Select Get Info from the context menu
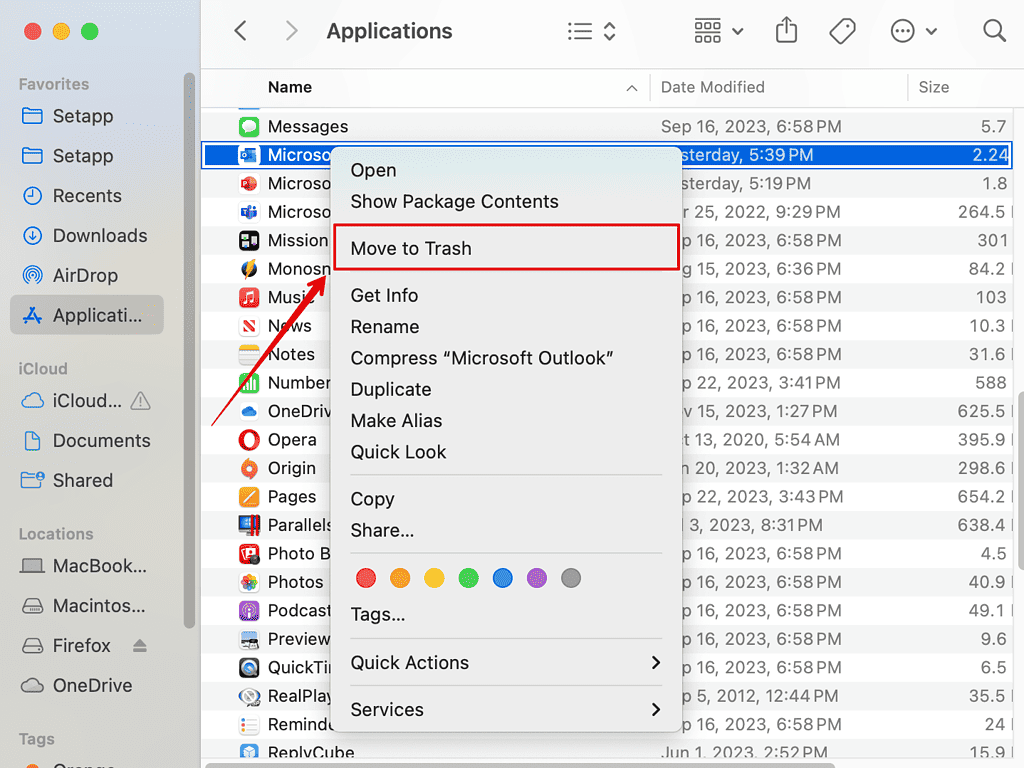 [384, 295]
